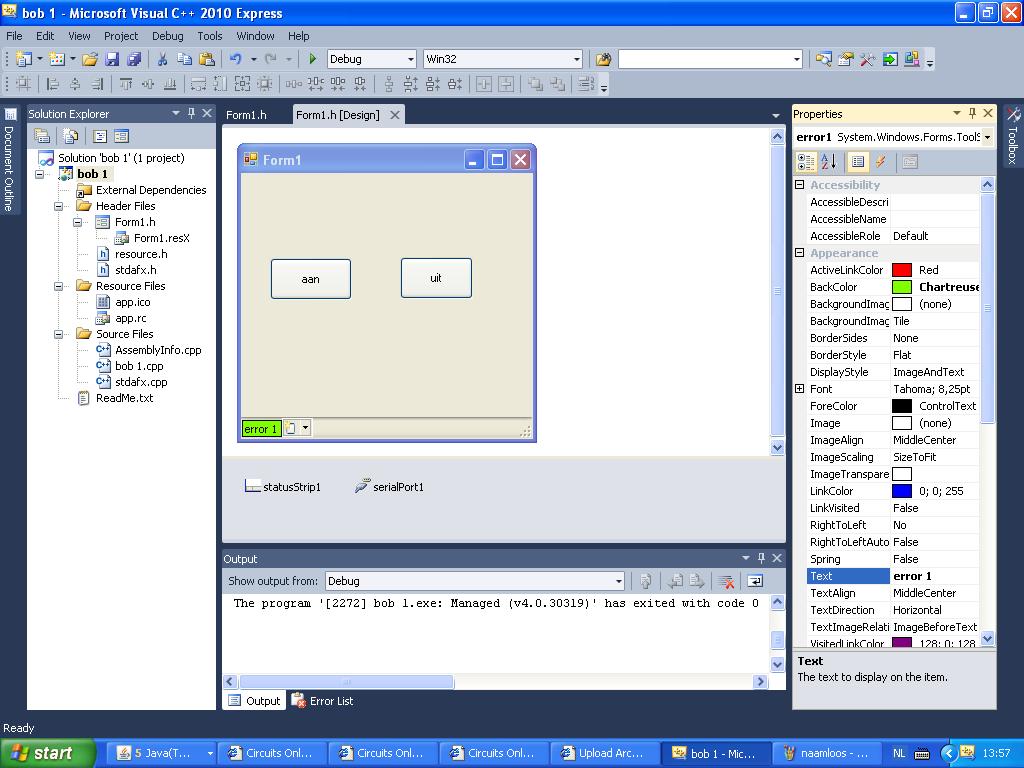The width and height of the screenshot is (1024, 768).
Task: Toggle the Properties view button
Action: (x=857, y=161)
